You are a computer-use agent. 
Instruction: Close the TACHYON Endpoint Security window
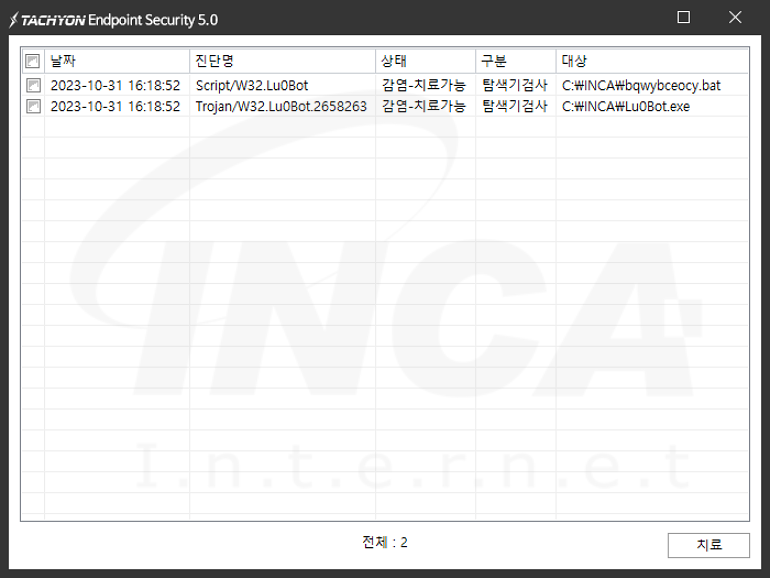(x=735, y=17)
